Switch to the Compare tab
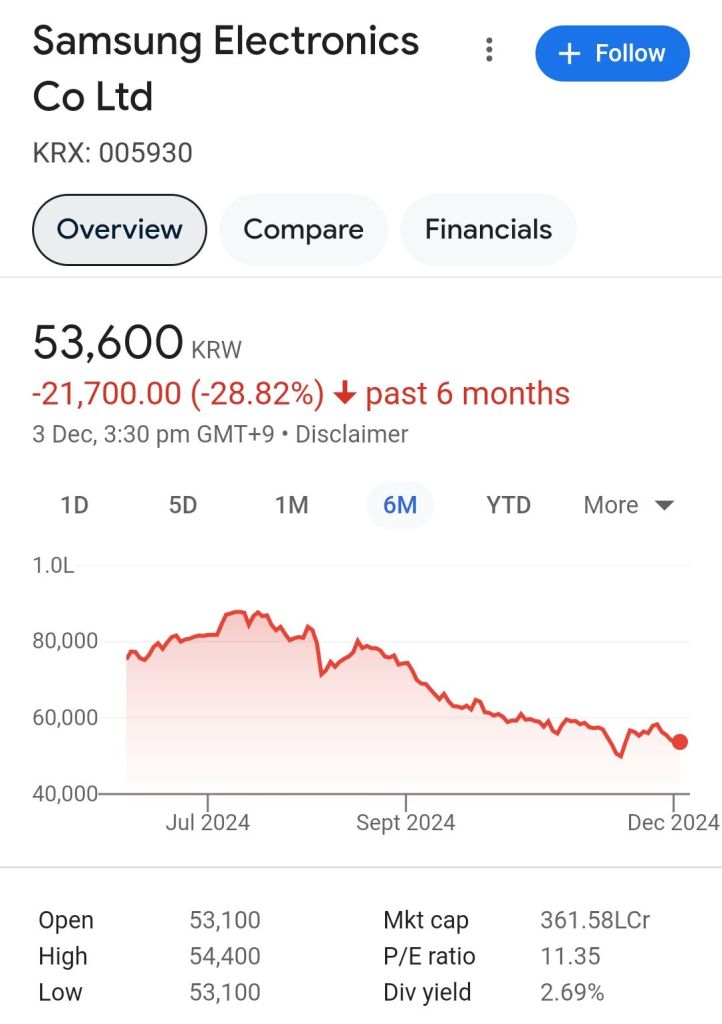 303,229
